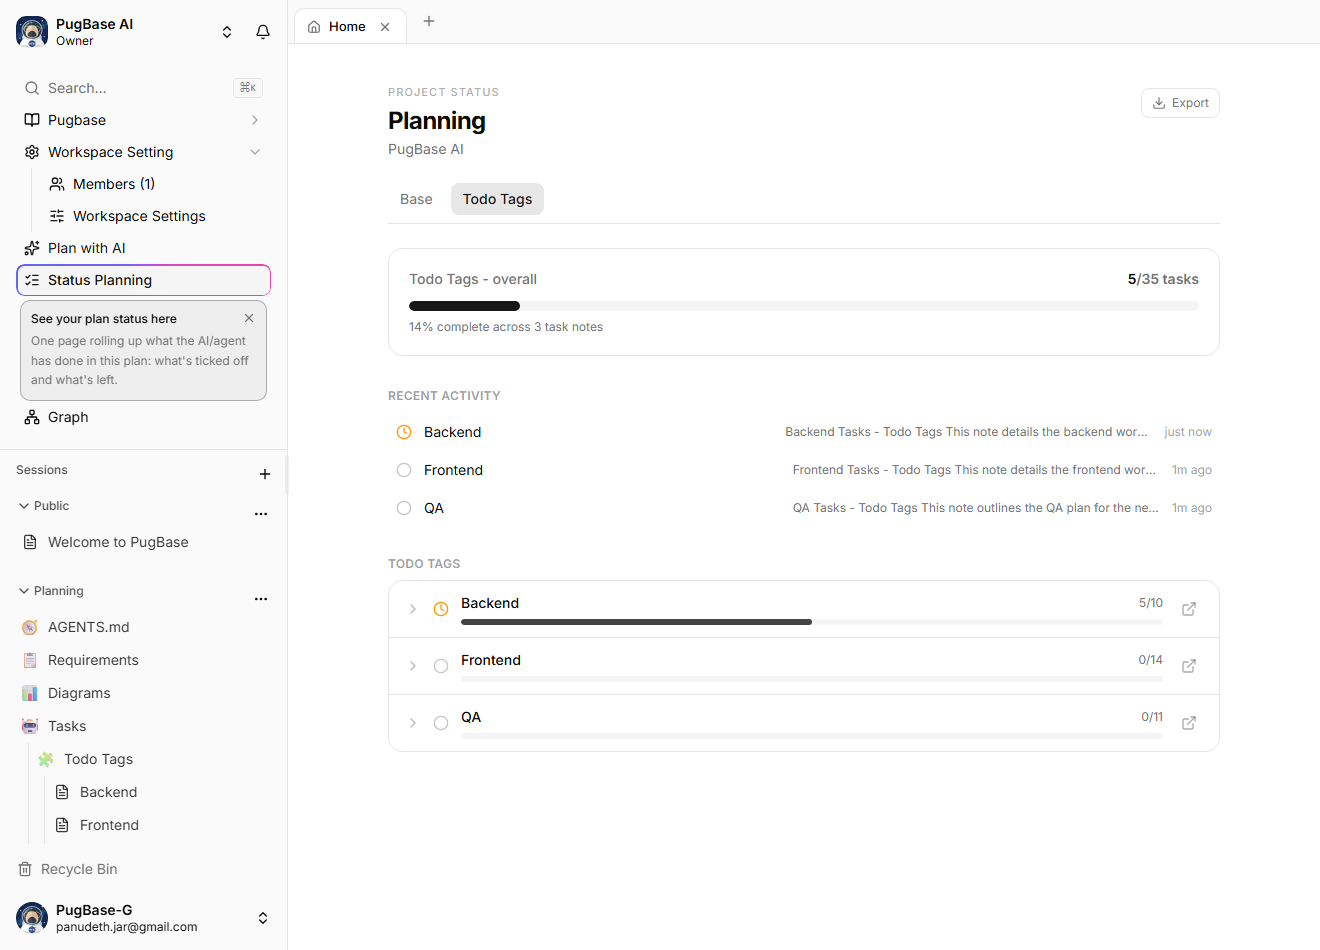Click '14% complete across 3 task notes'
1320x950 pixels.
point(506,327)
